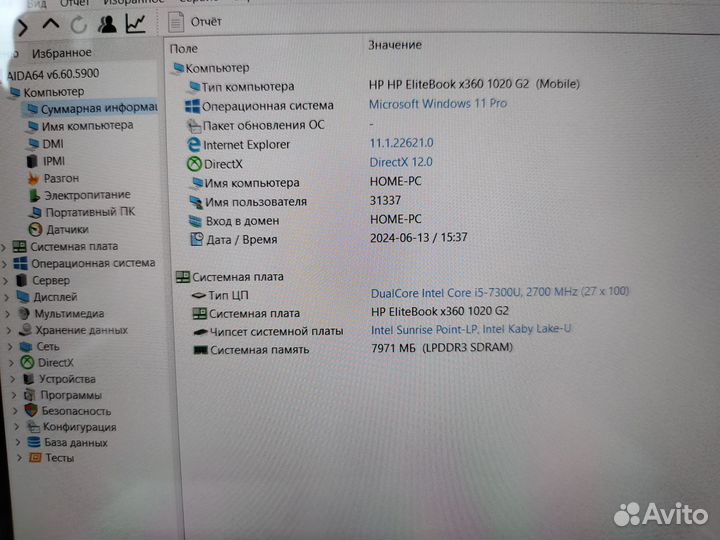The height and width of the screenshot is (540, 720).
Task: Click the Сервер icon in tree
Action: 22,280
